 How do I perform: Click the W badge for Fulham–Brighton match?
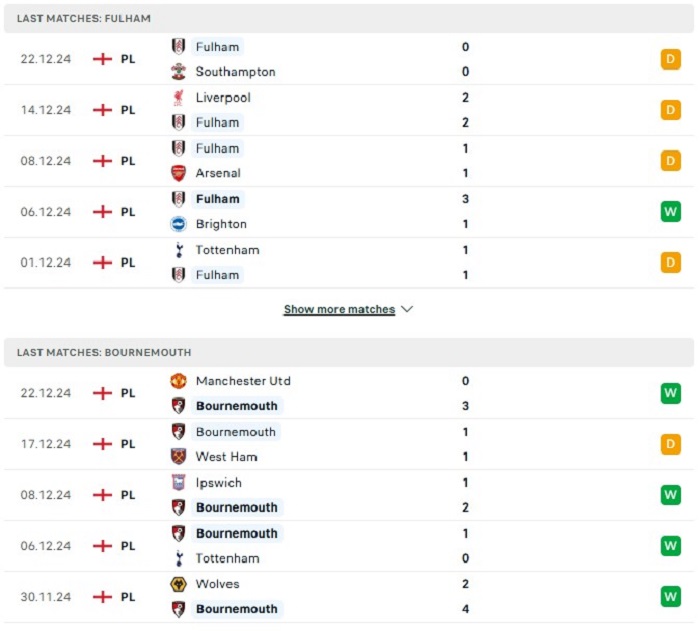(x=671, y=212)
